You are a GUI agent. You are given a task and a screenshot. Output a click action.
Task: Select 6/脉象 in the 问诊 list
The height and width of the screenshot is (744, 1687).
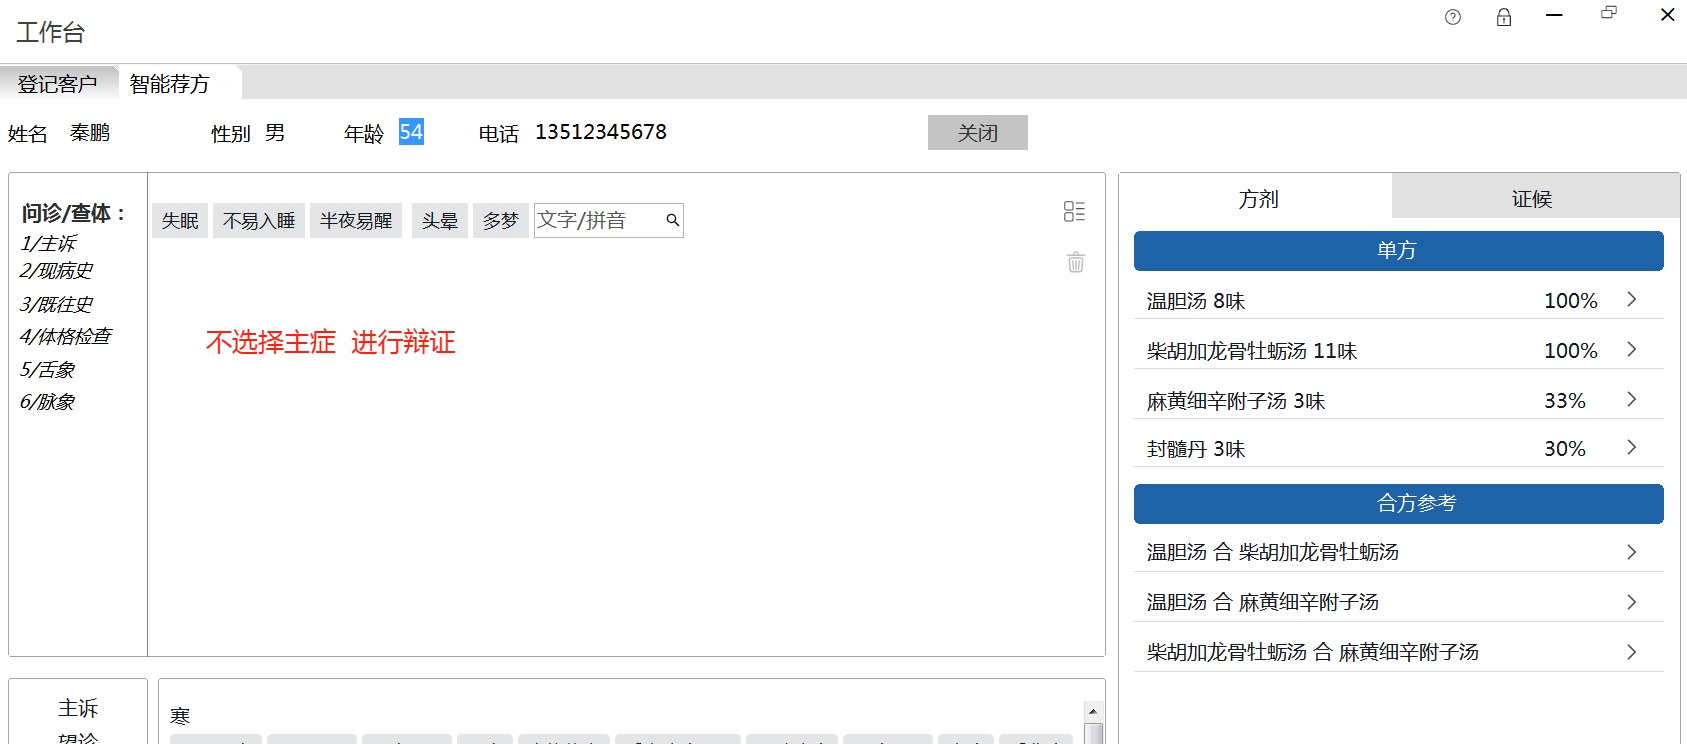pos(47,401)
